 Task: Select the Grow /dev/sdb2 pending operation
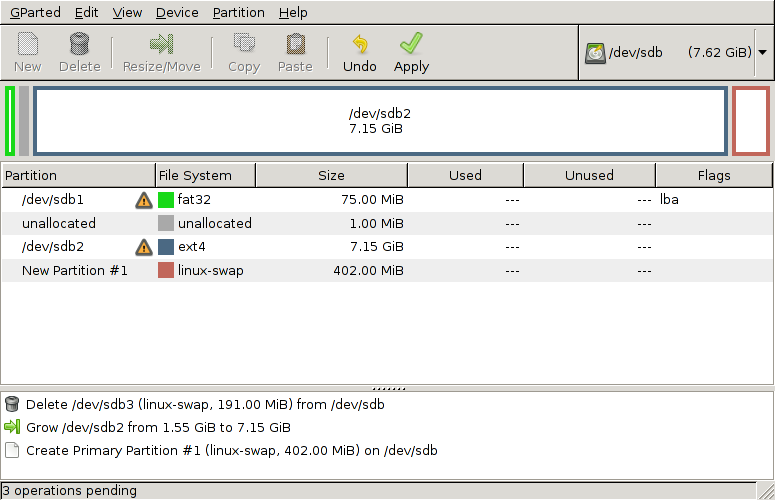click(x=158, y=427)
